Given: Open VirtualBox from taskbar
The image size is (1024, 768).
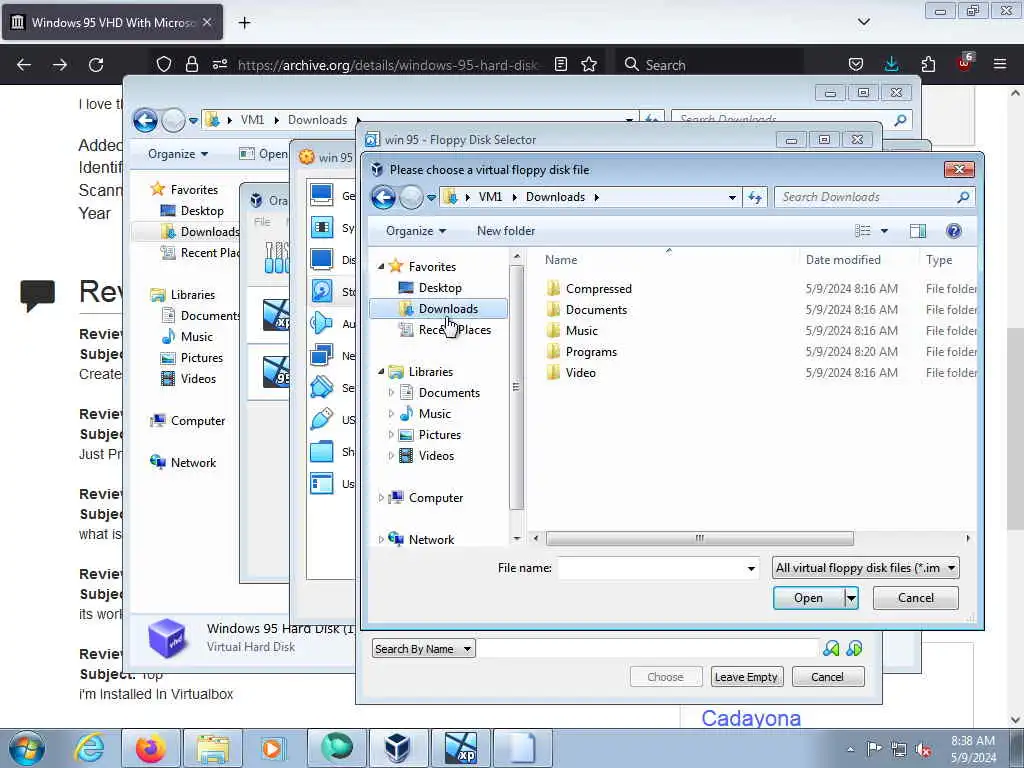Looking at the screenshot, I should click(397, 748).
